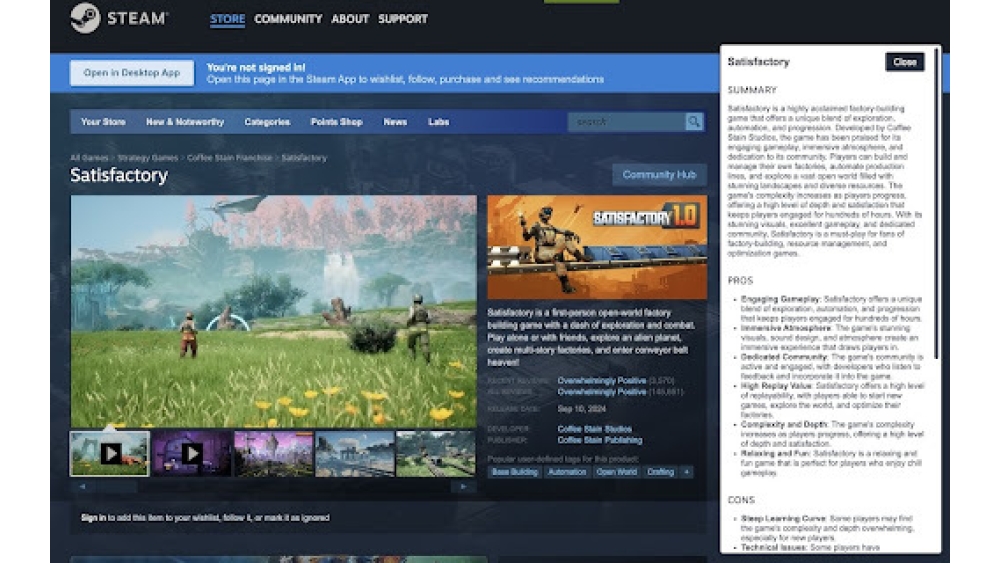Click the PROS heading in panel
The image size is (1000, 563).
coord(740,281)
